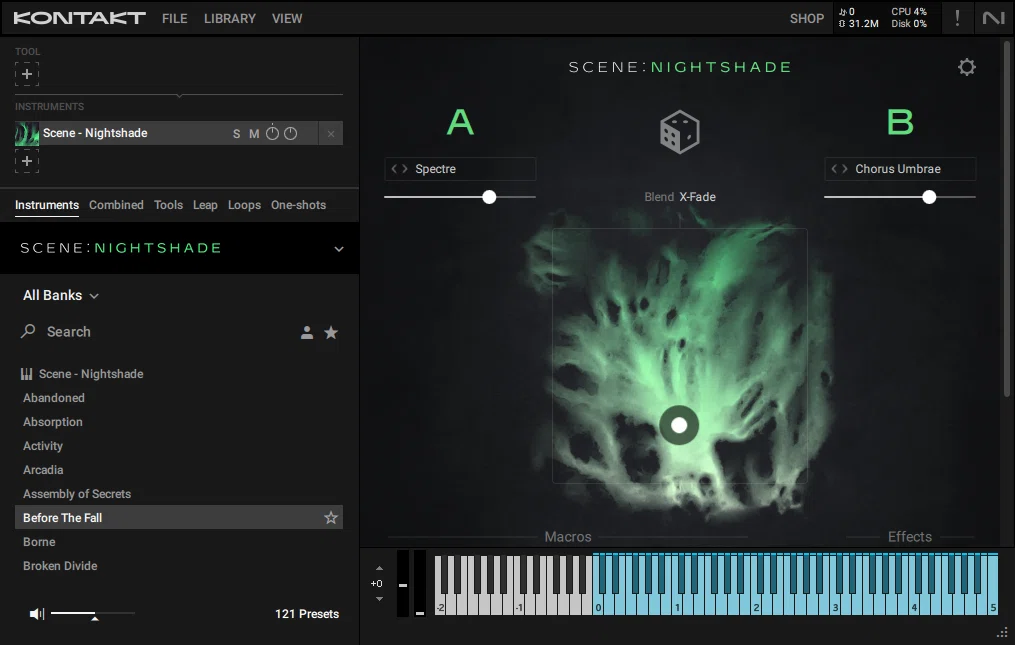Click the instrument vertical scrollbar
Image resolution: width=1015 pixels, height=645 pixels.
(x=1007, y=219)
